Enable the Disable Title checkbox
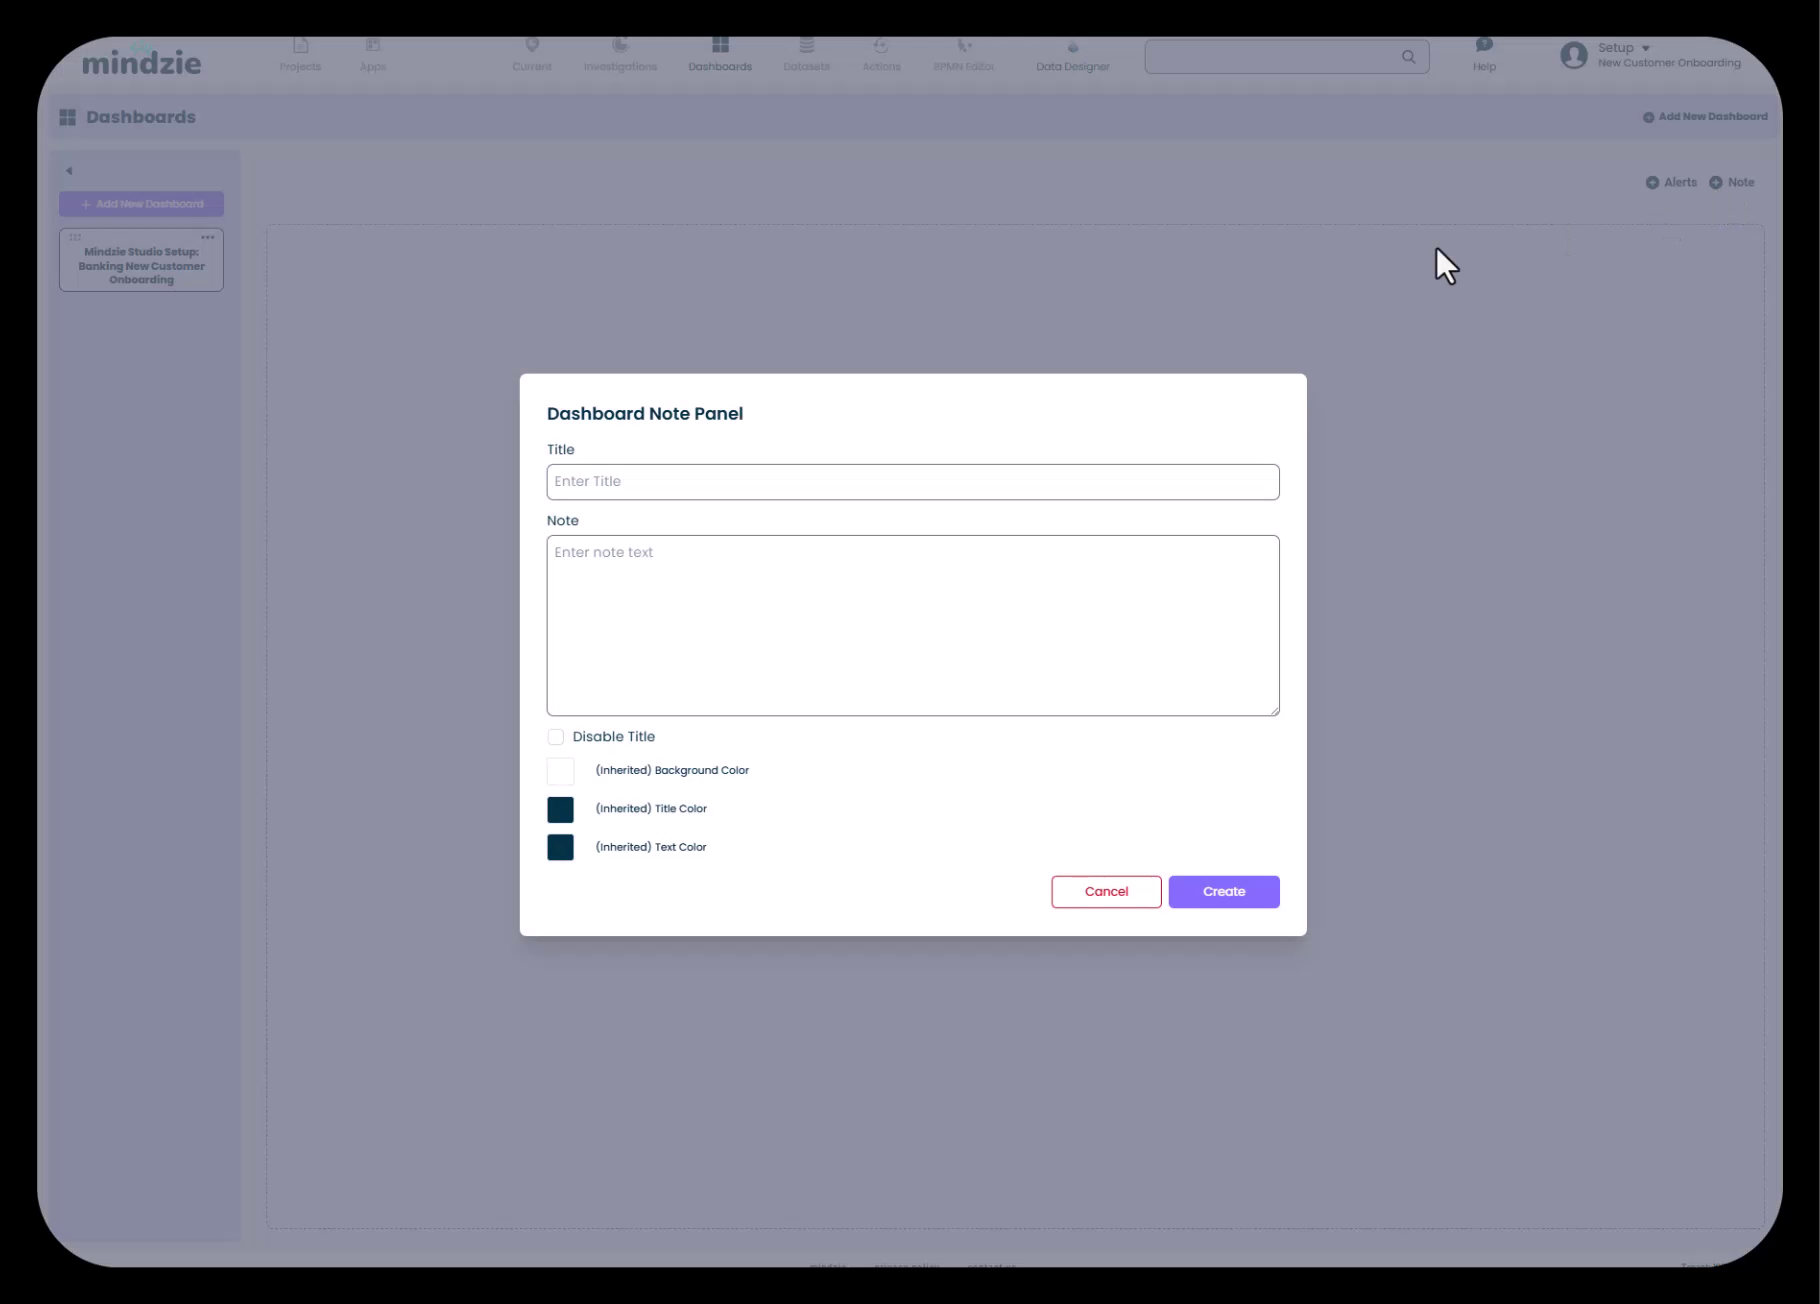This screenshot has width=1820, height=1304. point(556,737)
